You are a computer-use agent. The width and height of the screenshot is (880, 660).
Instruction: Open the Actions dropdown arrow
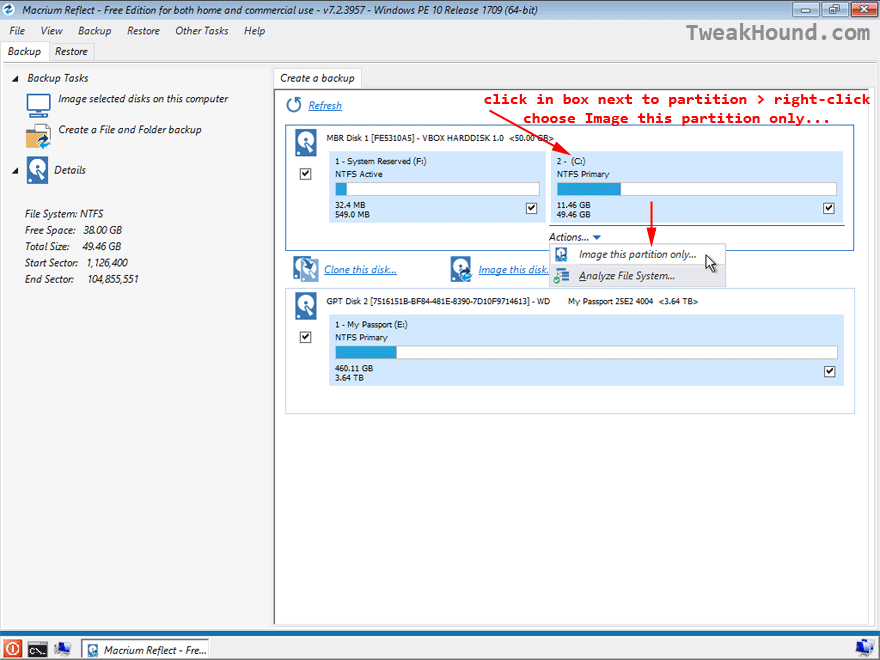click(x=597, y=237)
